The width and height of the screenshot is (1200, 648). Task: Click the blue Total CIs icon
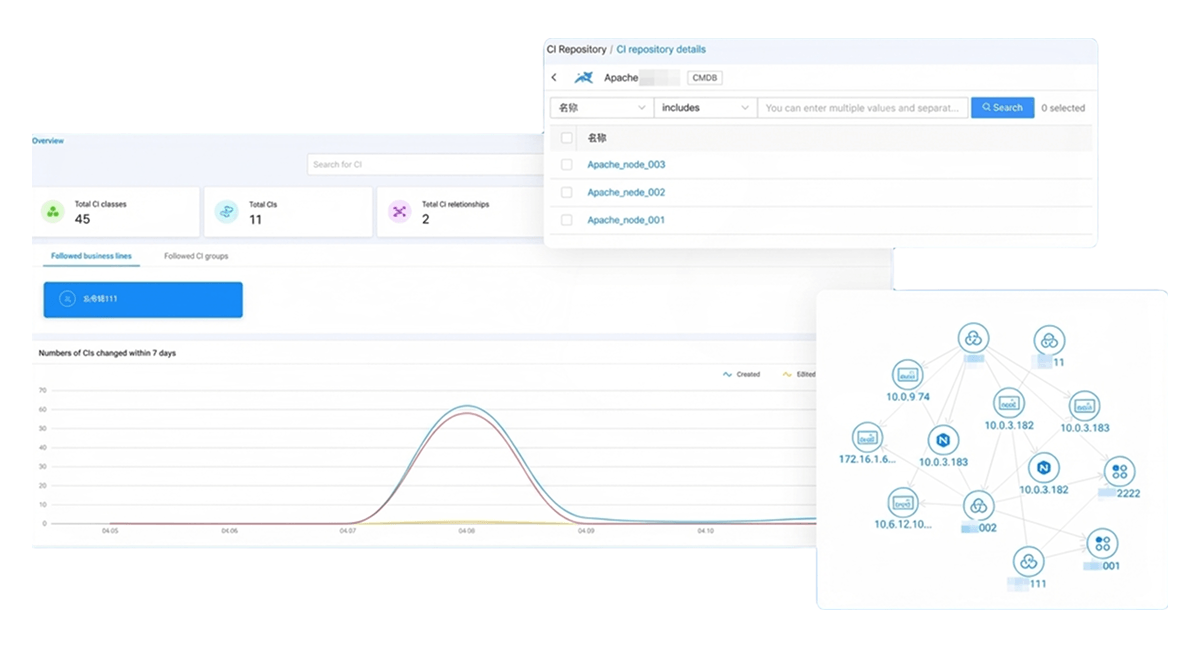click(227, 211)
